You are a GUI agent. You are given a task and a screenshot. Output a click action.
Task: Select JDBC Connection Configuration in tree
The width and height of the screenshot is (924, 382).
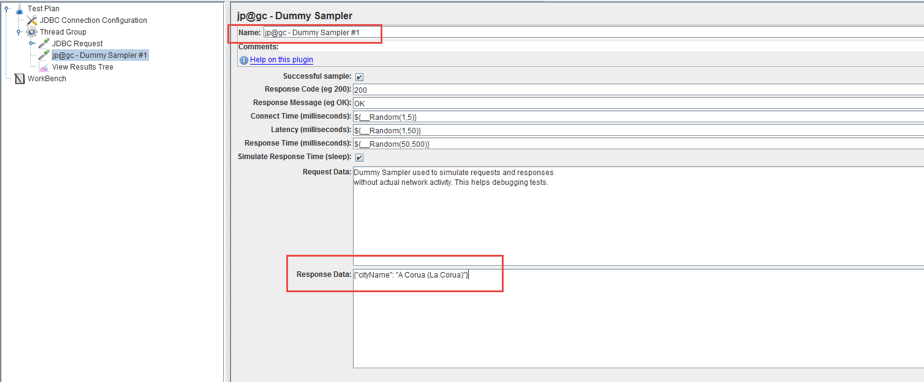pyautogui.click(x=94, y=20)
